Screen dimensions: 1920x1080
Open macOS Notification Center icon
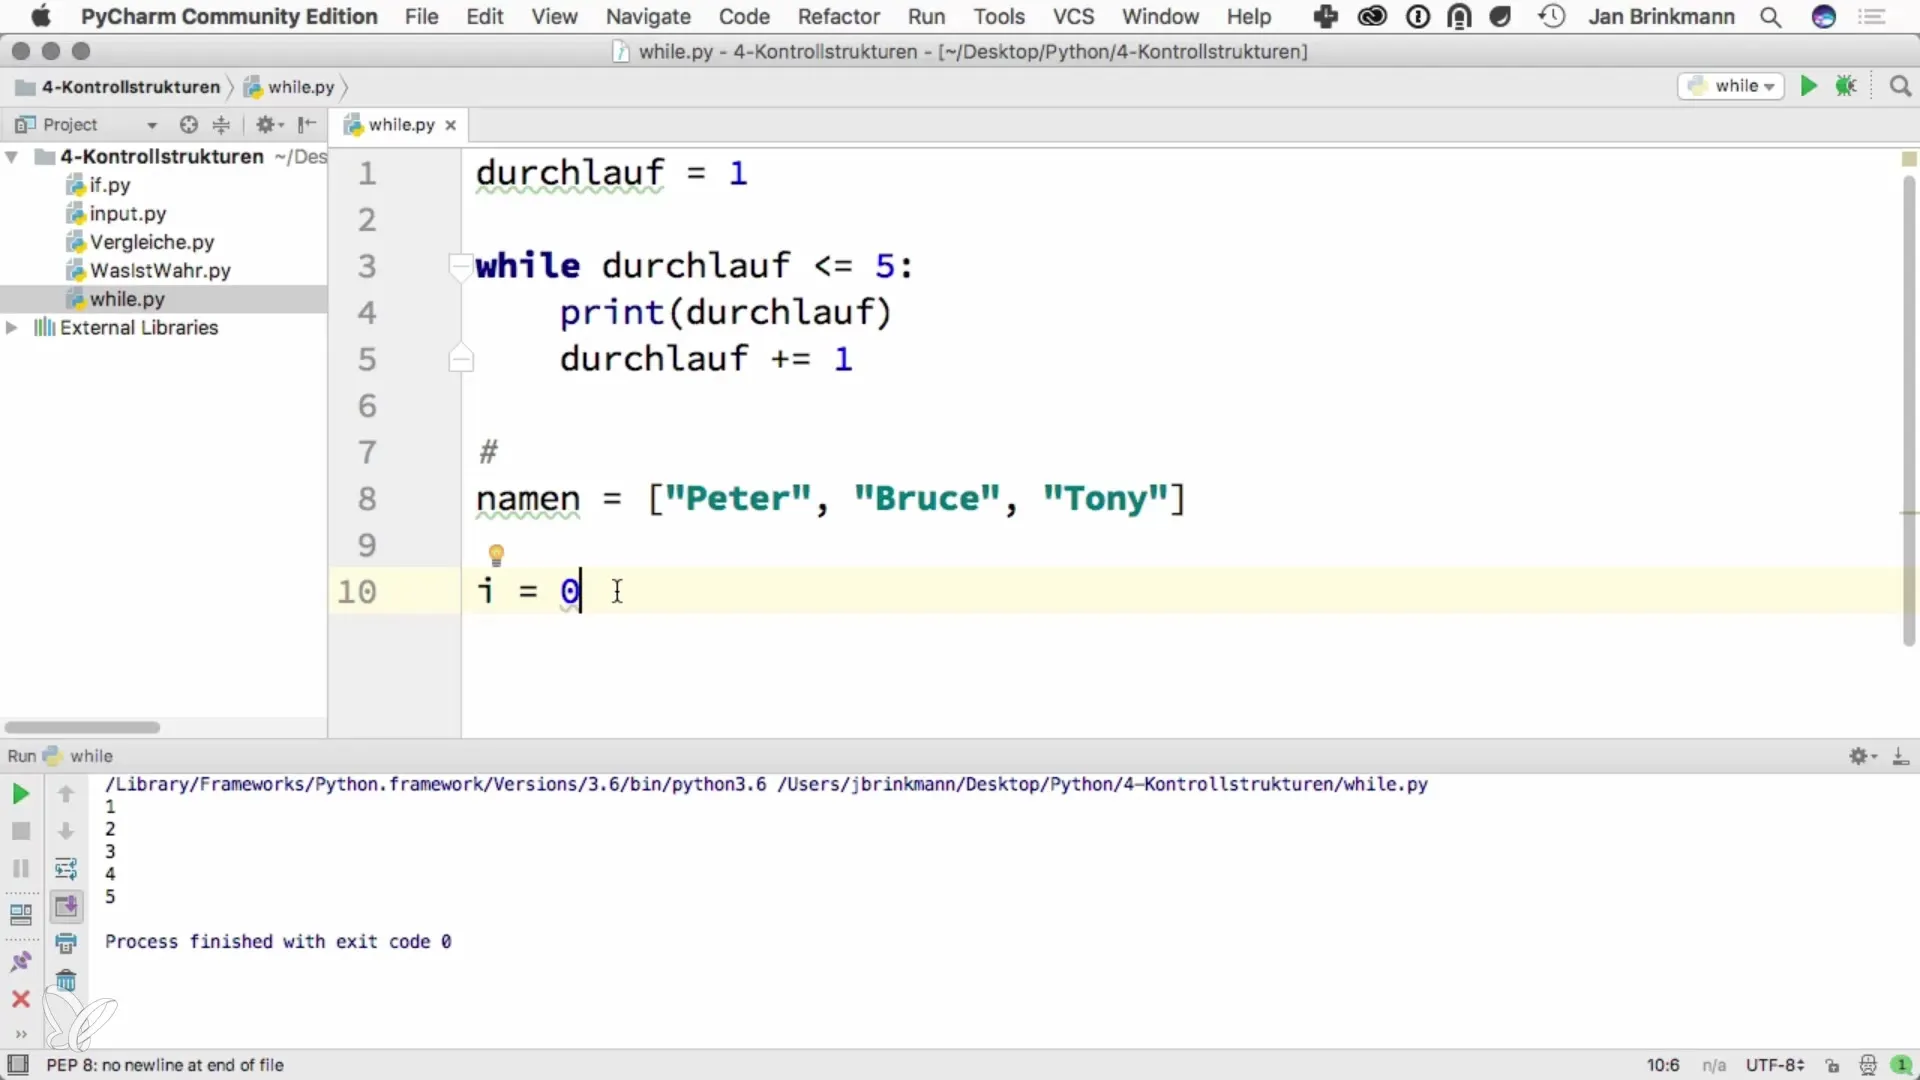coord(1872,17)
